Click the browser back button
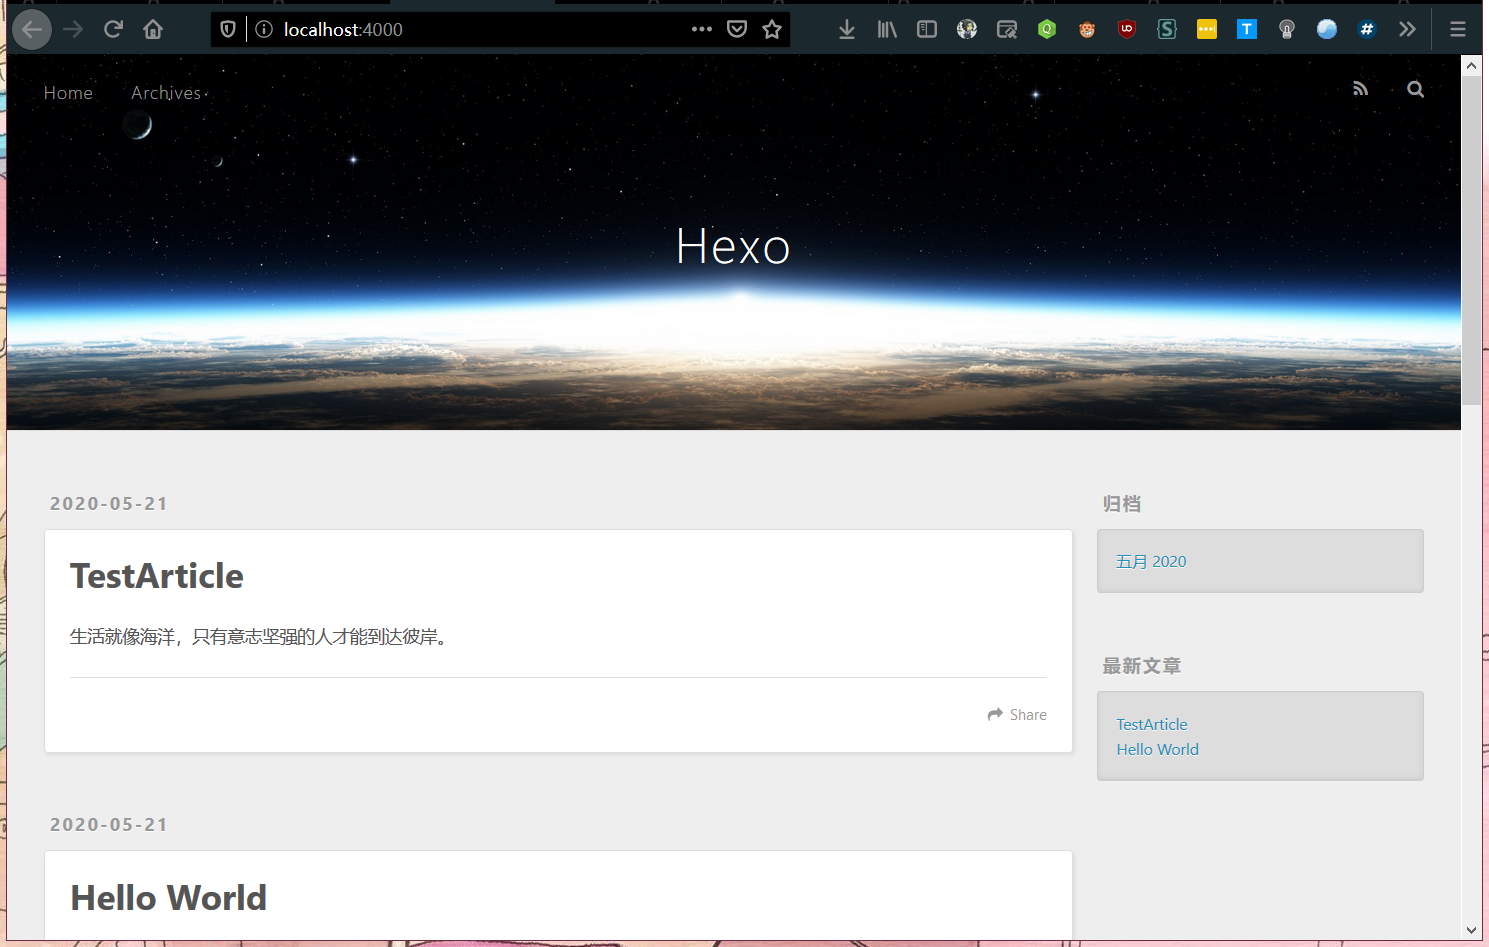 (x=32, y=29)
